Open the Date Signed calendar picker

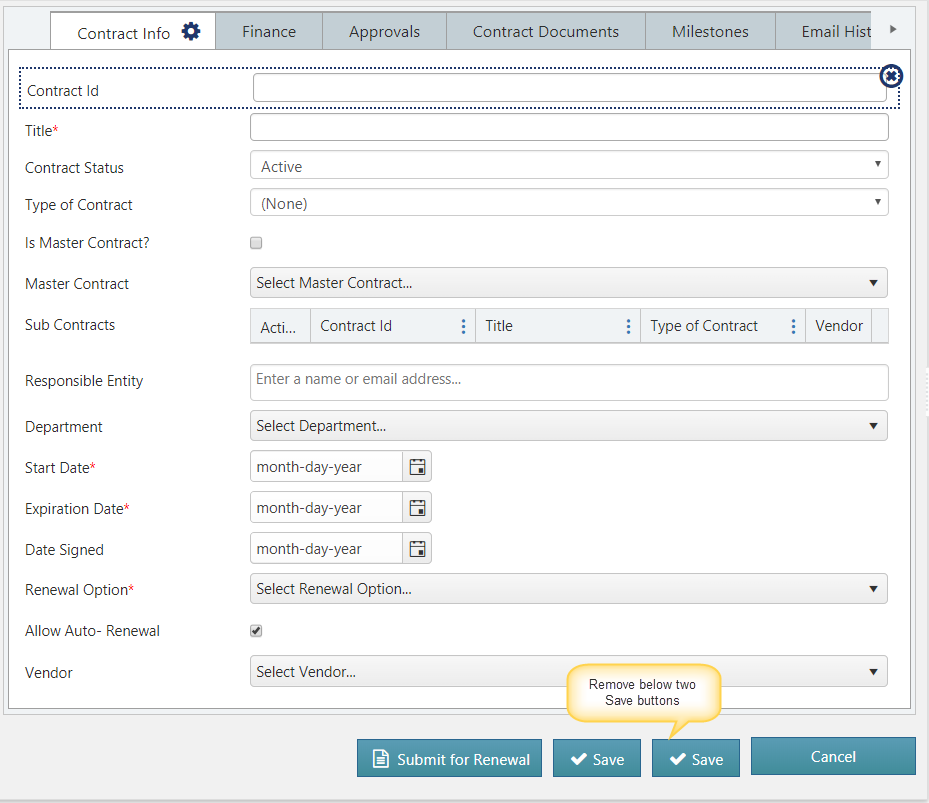click(x=417, y=549)
